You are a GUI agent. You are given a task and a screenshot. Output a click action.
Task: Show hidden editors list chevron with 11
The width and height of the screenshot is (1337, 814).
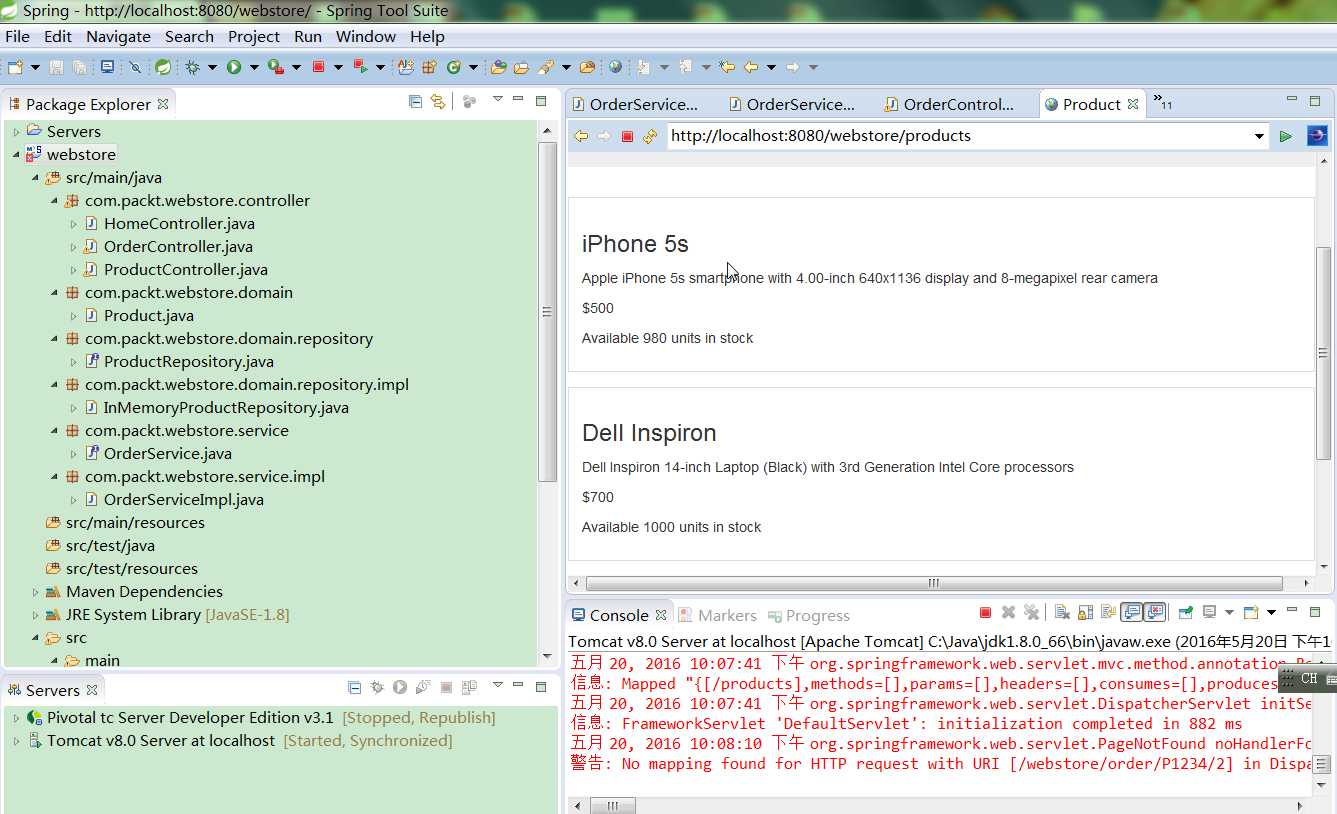(x=1162, y=101)
